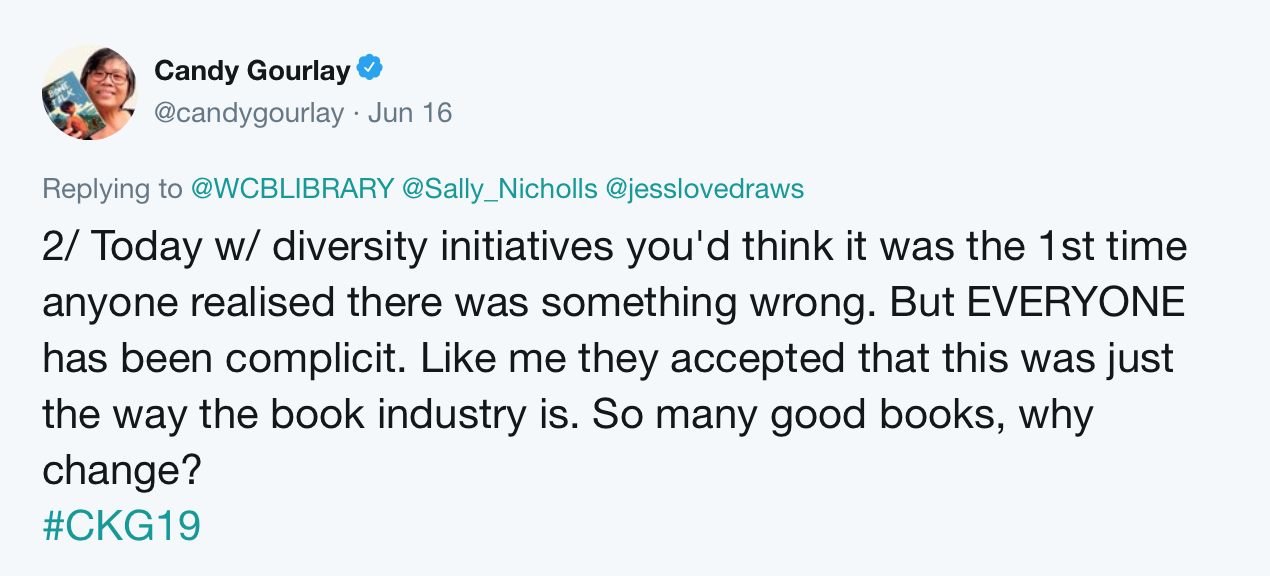
Task: Open the @candygourlay handle
Action: click(249, 113)
